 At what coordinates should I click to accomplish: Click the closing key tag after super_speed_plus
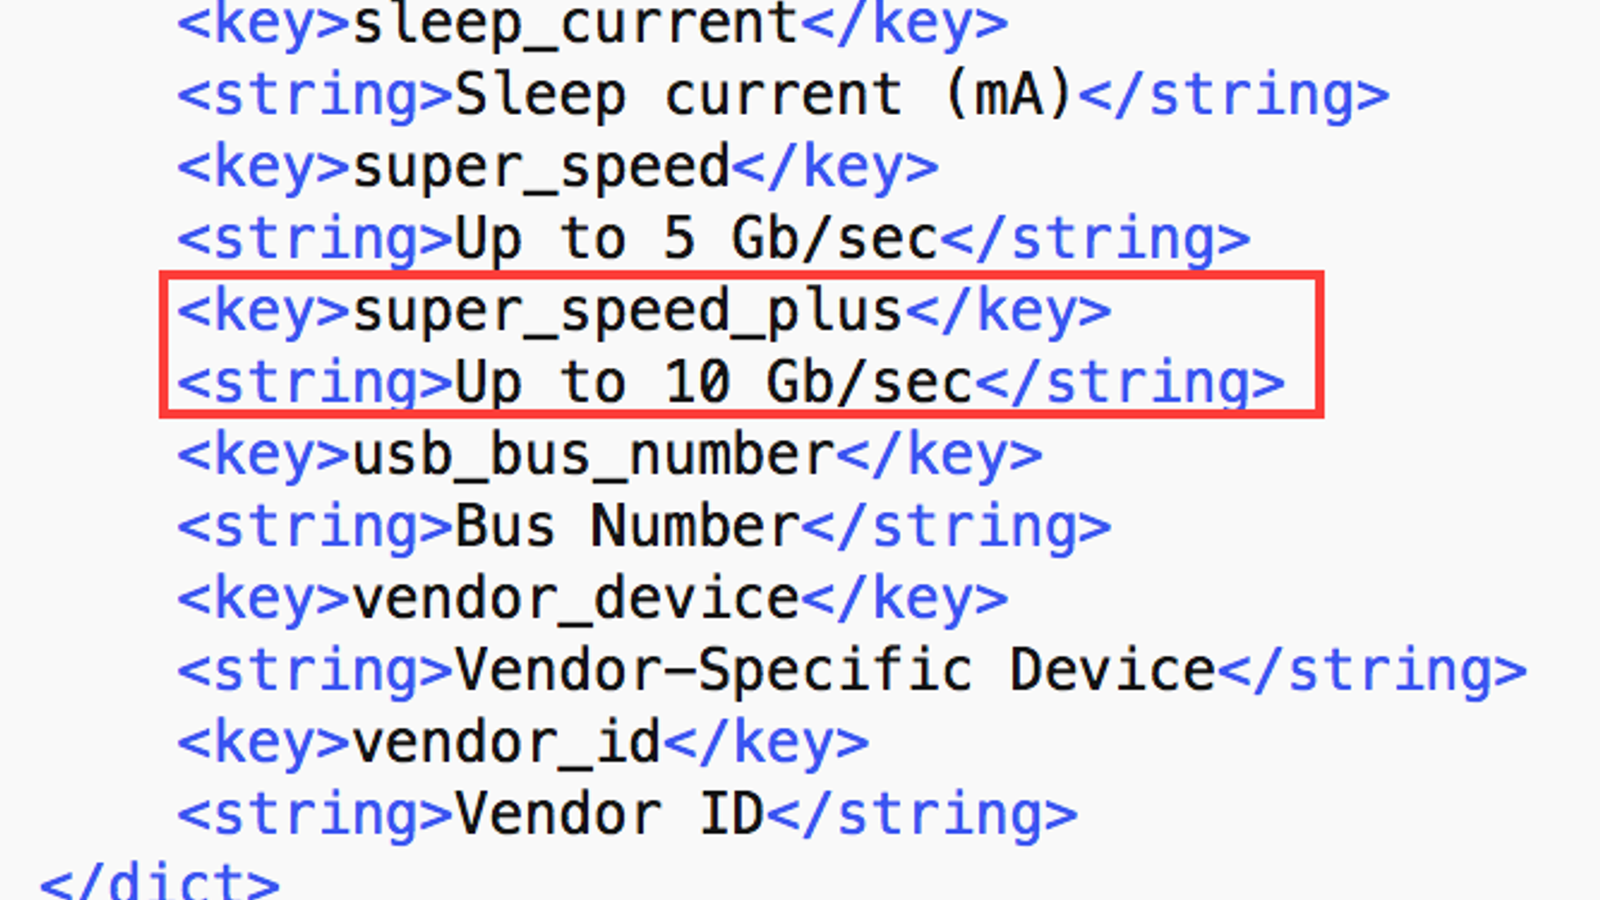pyautogui.click(x=1008, y=311)
